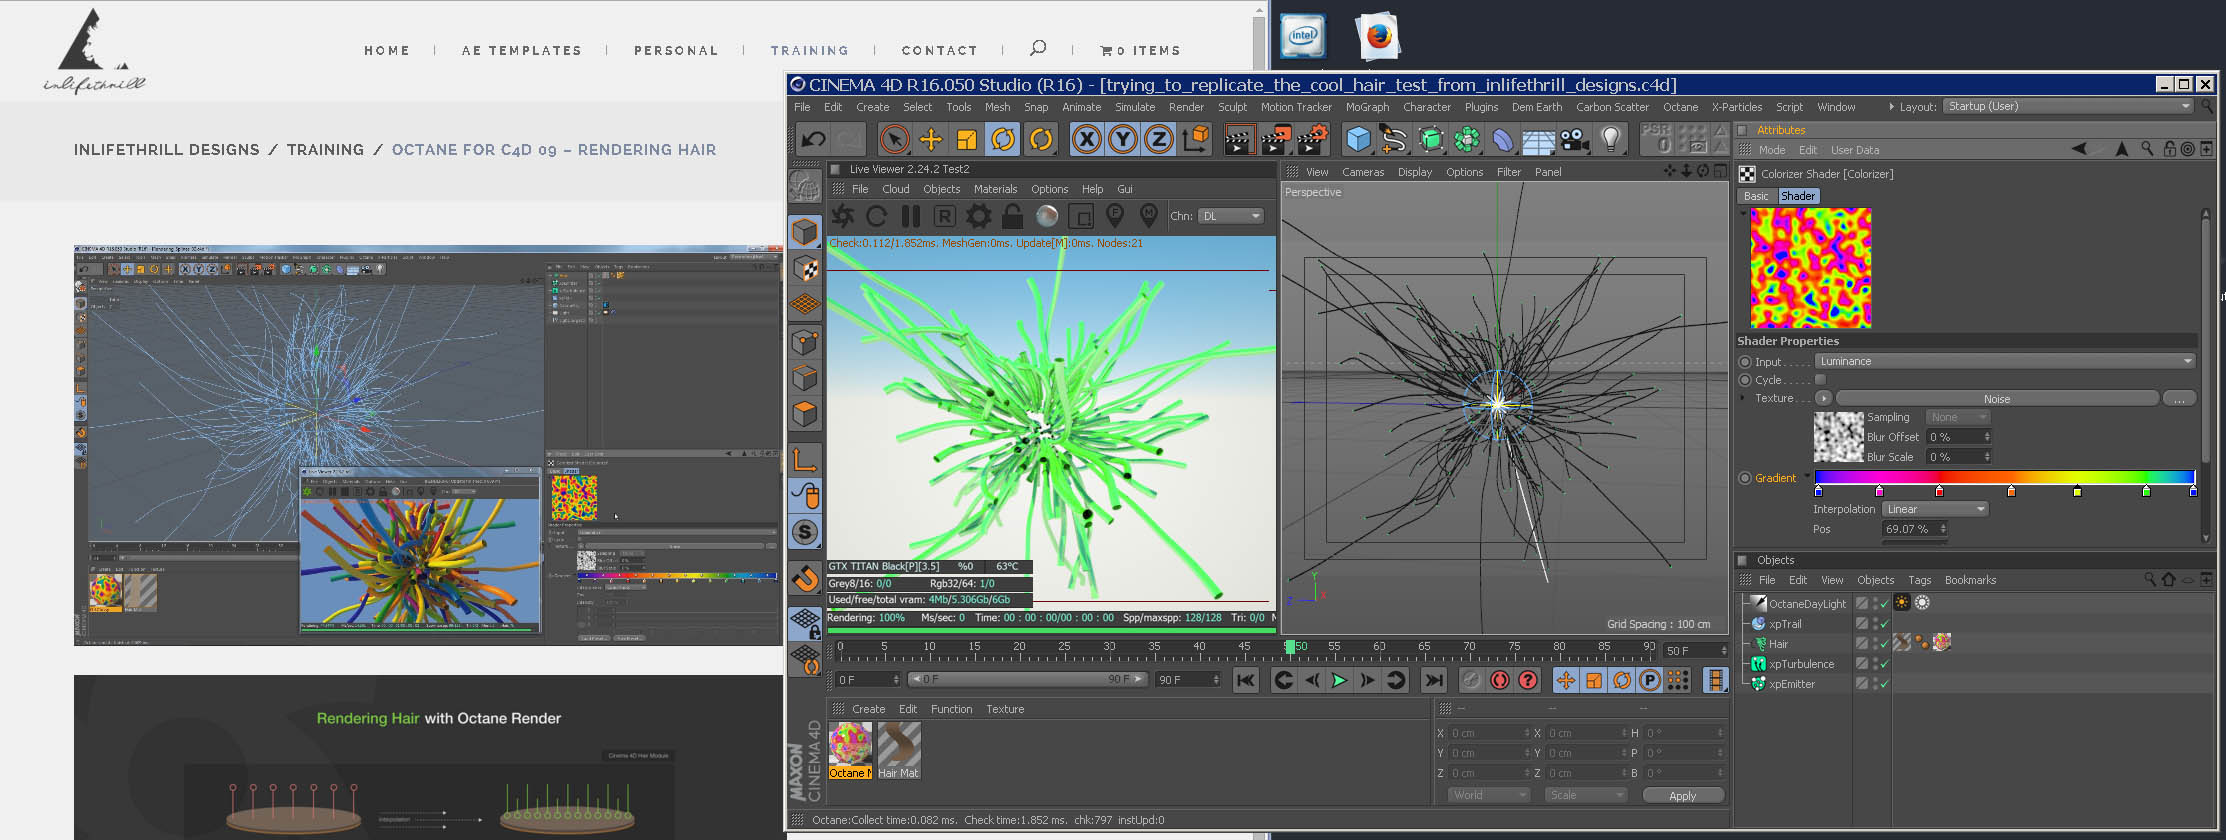Click the Undo arrow icon
The width and height of the screenshot is (2226, 840).
814,140
